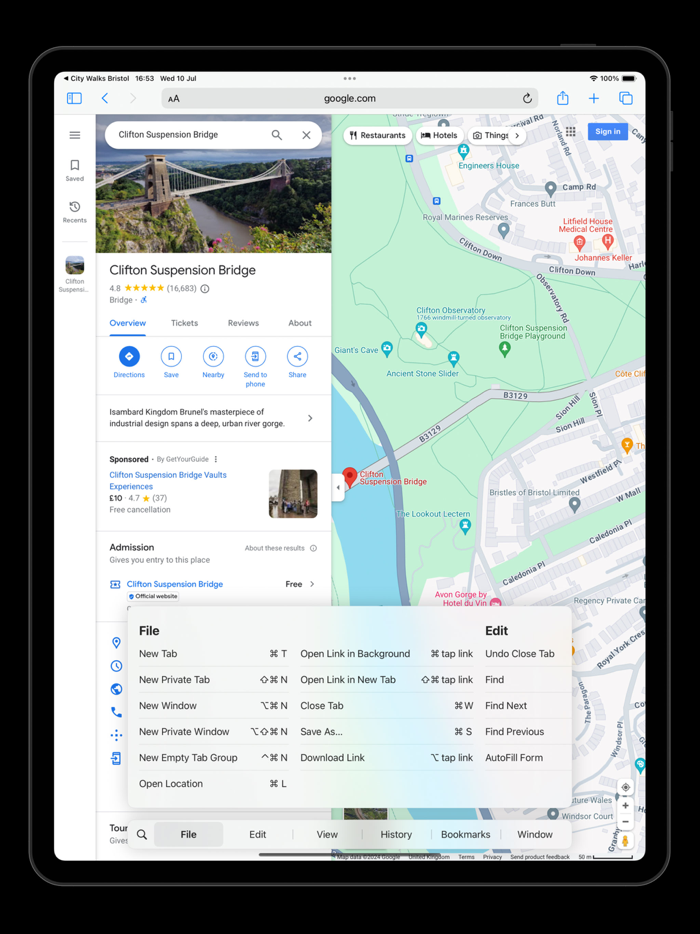Open Saved places in the sidebar
Viewport: 700px width, 934px height.
pos(74,170)
